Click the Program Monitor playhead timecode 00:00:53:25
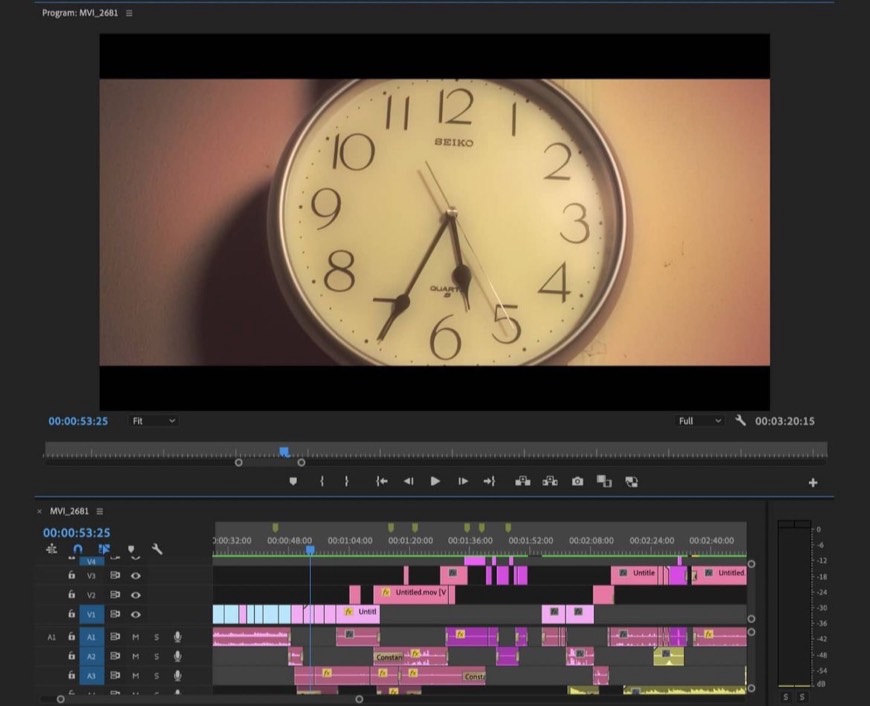This screenshot has height=706, width=870. [x=78, y=421]
